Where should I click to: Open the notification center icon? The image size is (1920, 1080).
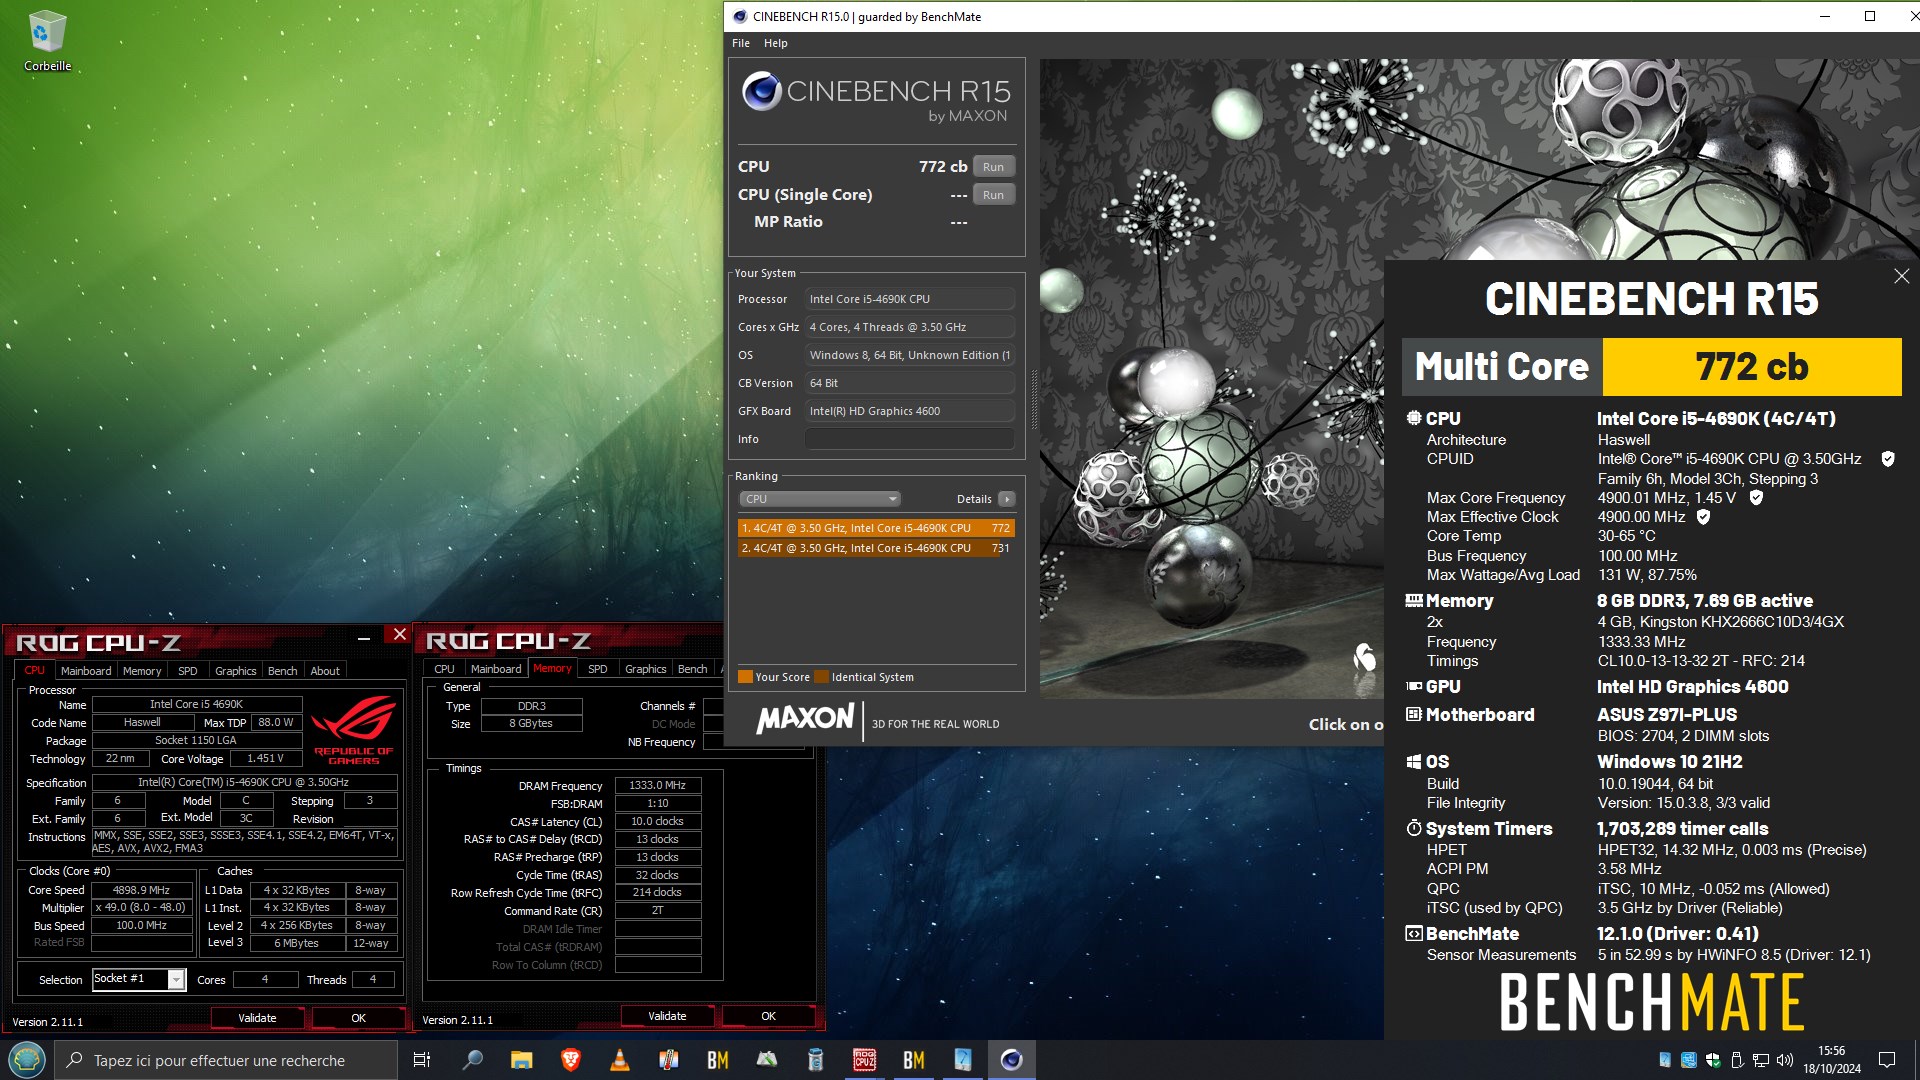1887,1060
